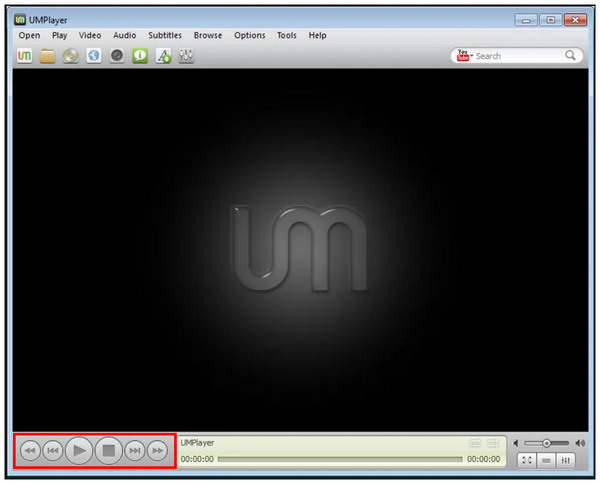The height and width of the screenshot is (484, 600).
Task: Open the Open menu
Action: pyautogui.click(x=29, y=35)
